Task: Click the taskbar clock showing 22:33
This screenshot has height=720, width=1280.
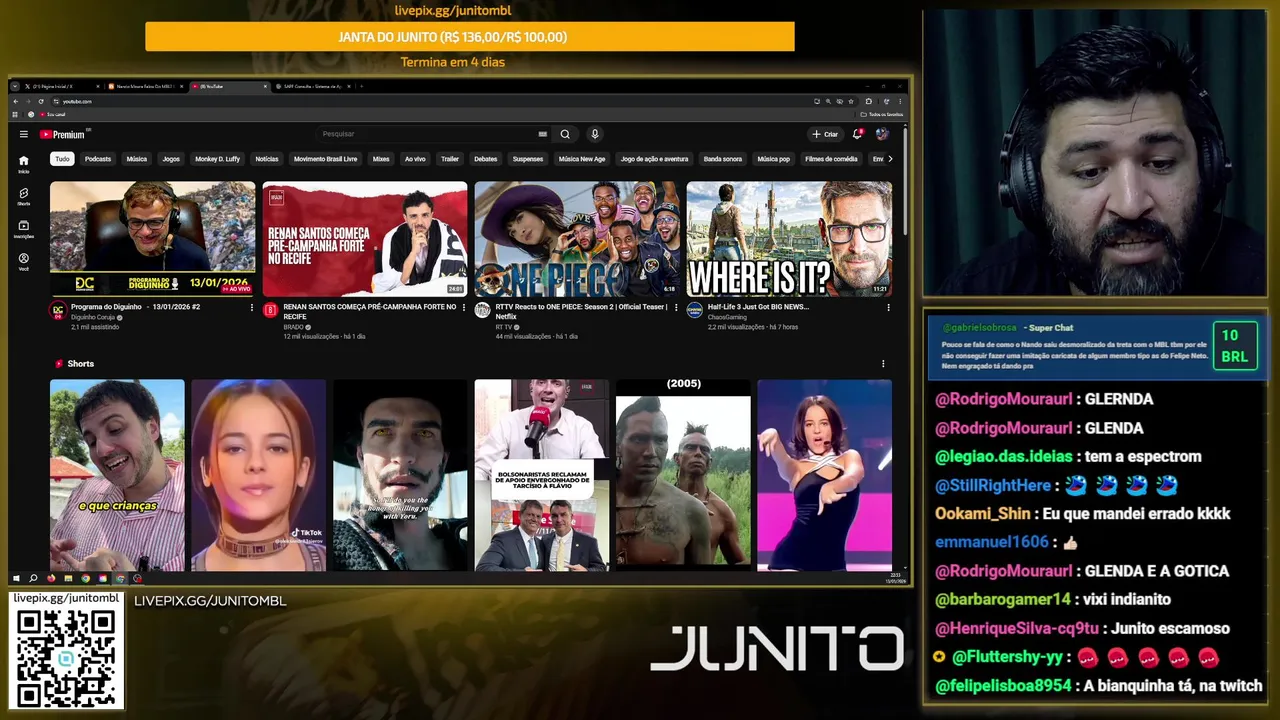Action: (x=895, y=578)
